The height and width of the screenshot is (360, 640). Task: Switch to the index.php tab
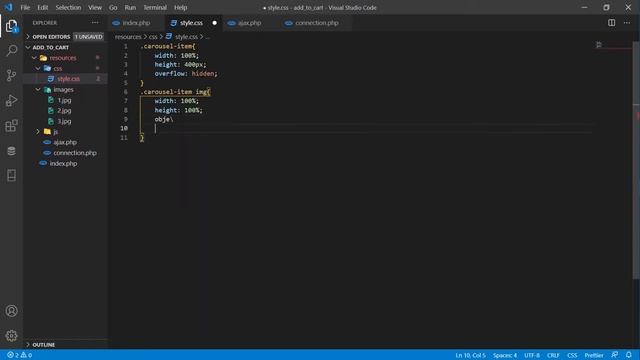pyautogui.click(x=136, y=23)
